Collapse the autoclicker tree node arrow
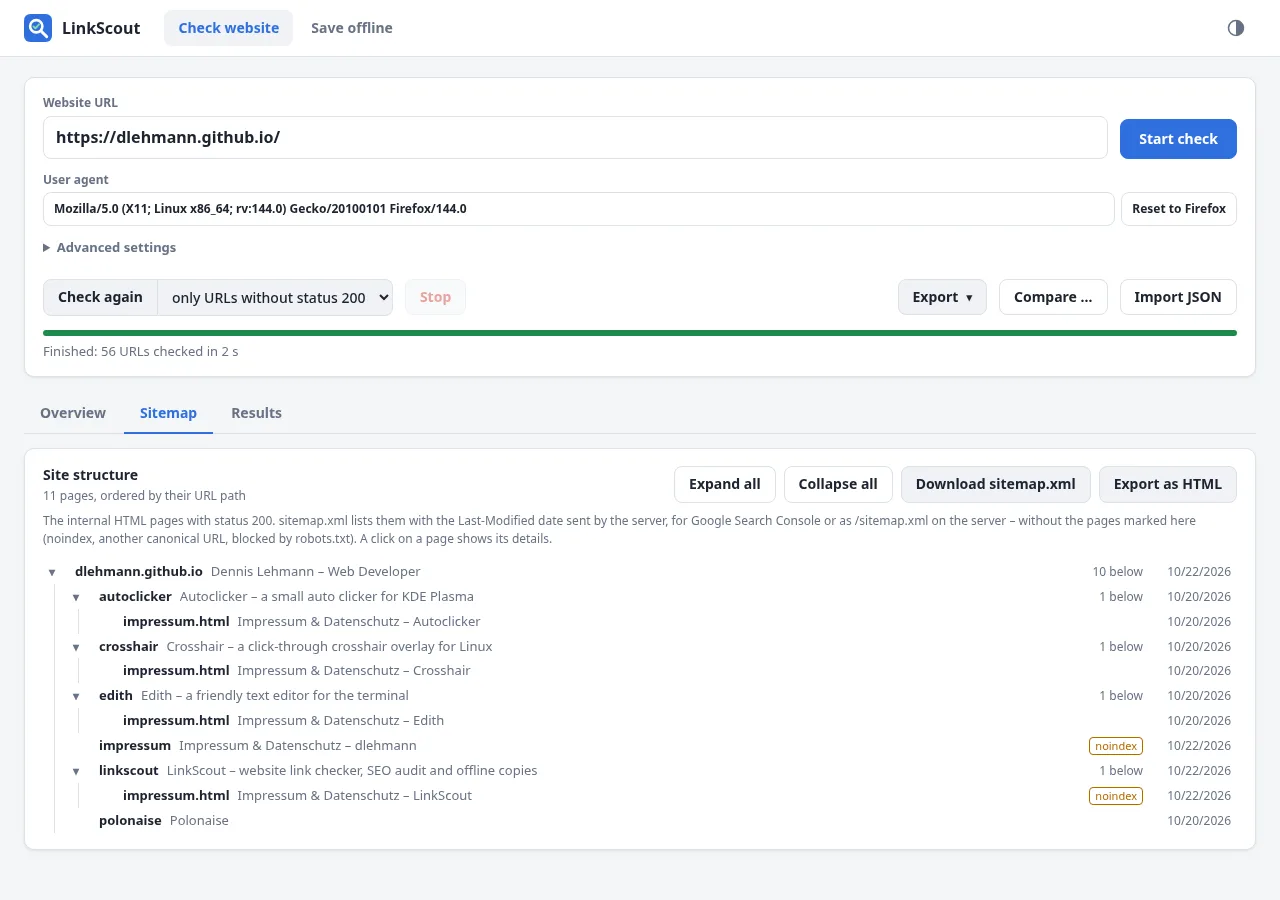This screenshot has width=1280, height=900. point(76,597)
